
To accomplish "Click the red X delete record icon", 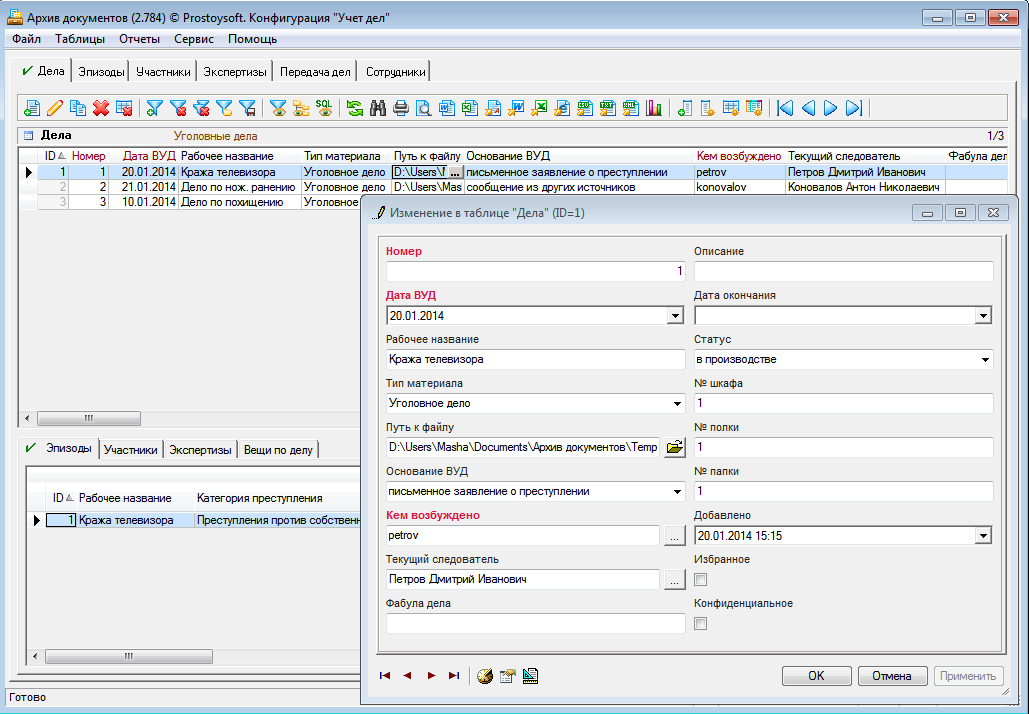I will 101,108.
